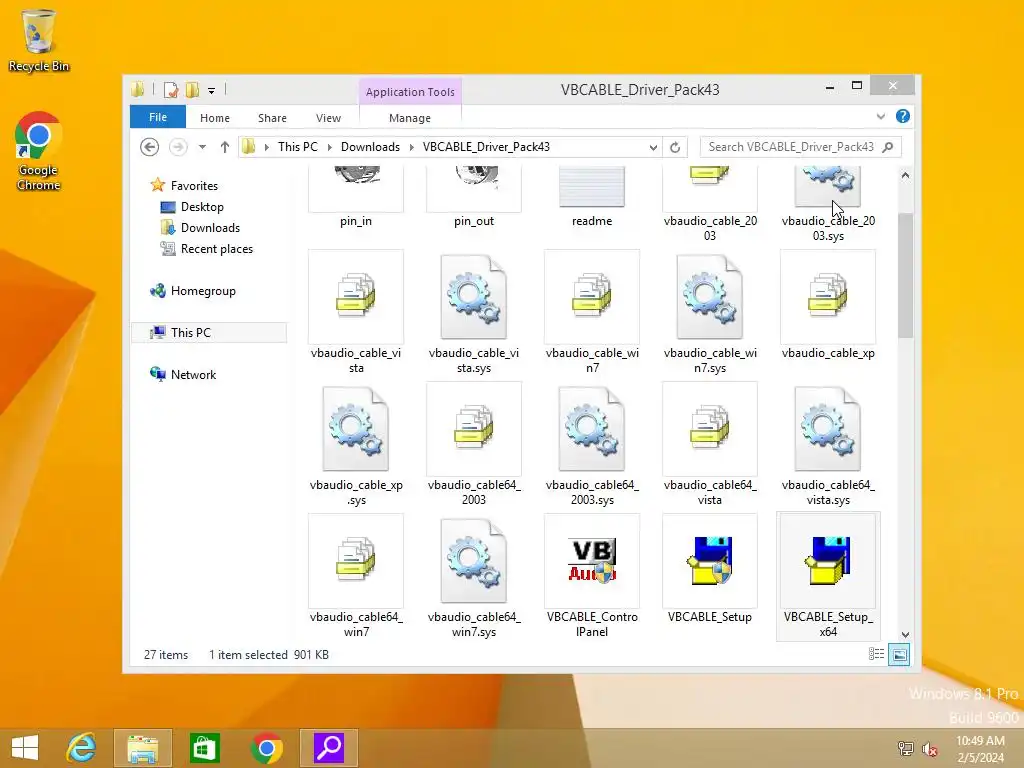
Task: Expand the breadcrumb arrow after Downloads
Action: tap(411, 147)
